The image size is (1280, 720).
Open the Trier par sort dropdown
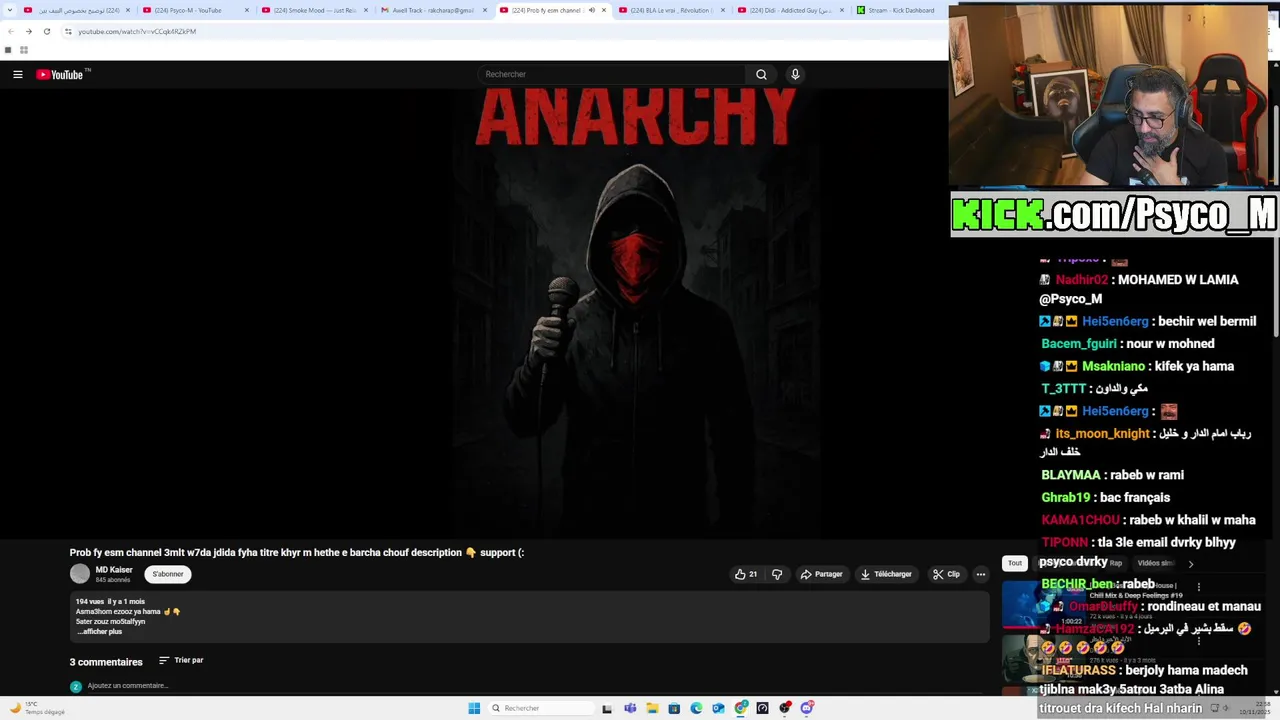[181, 660]
